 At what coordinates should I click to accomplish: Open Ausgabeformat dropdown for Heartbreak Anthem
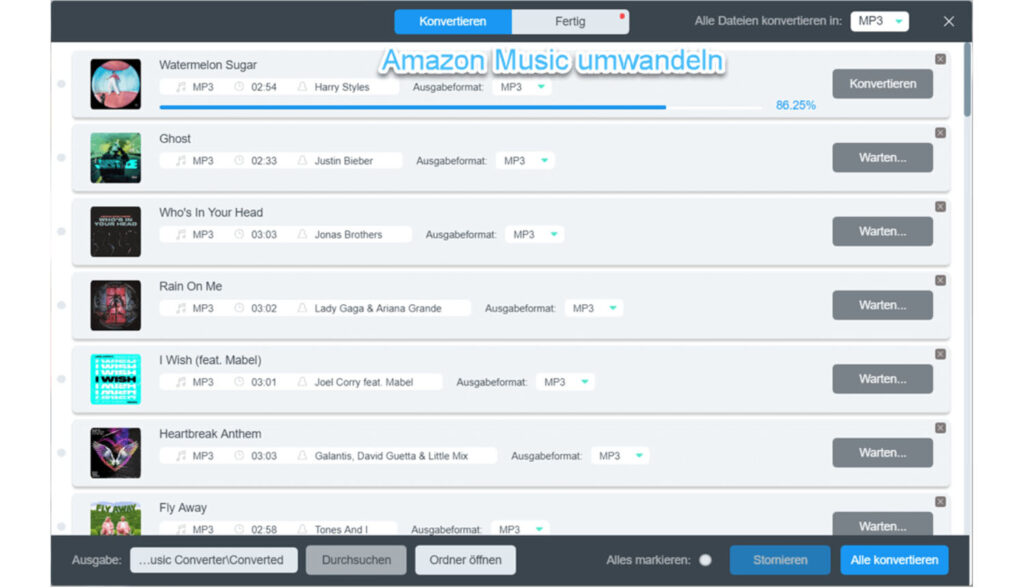point(620,456)
